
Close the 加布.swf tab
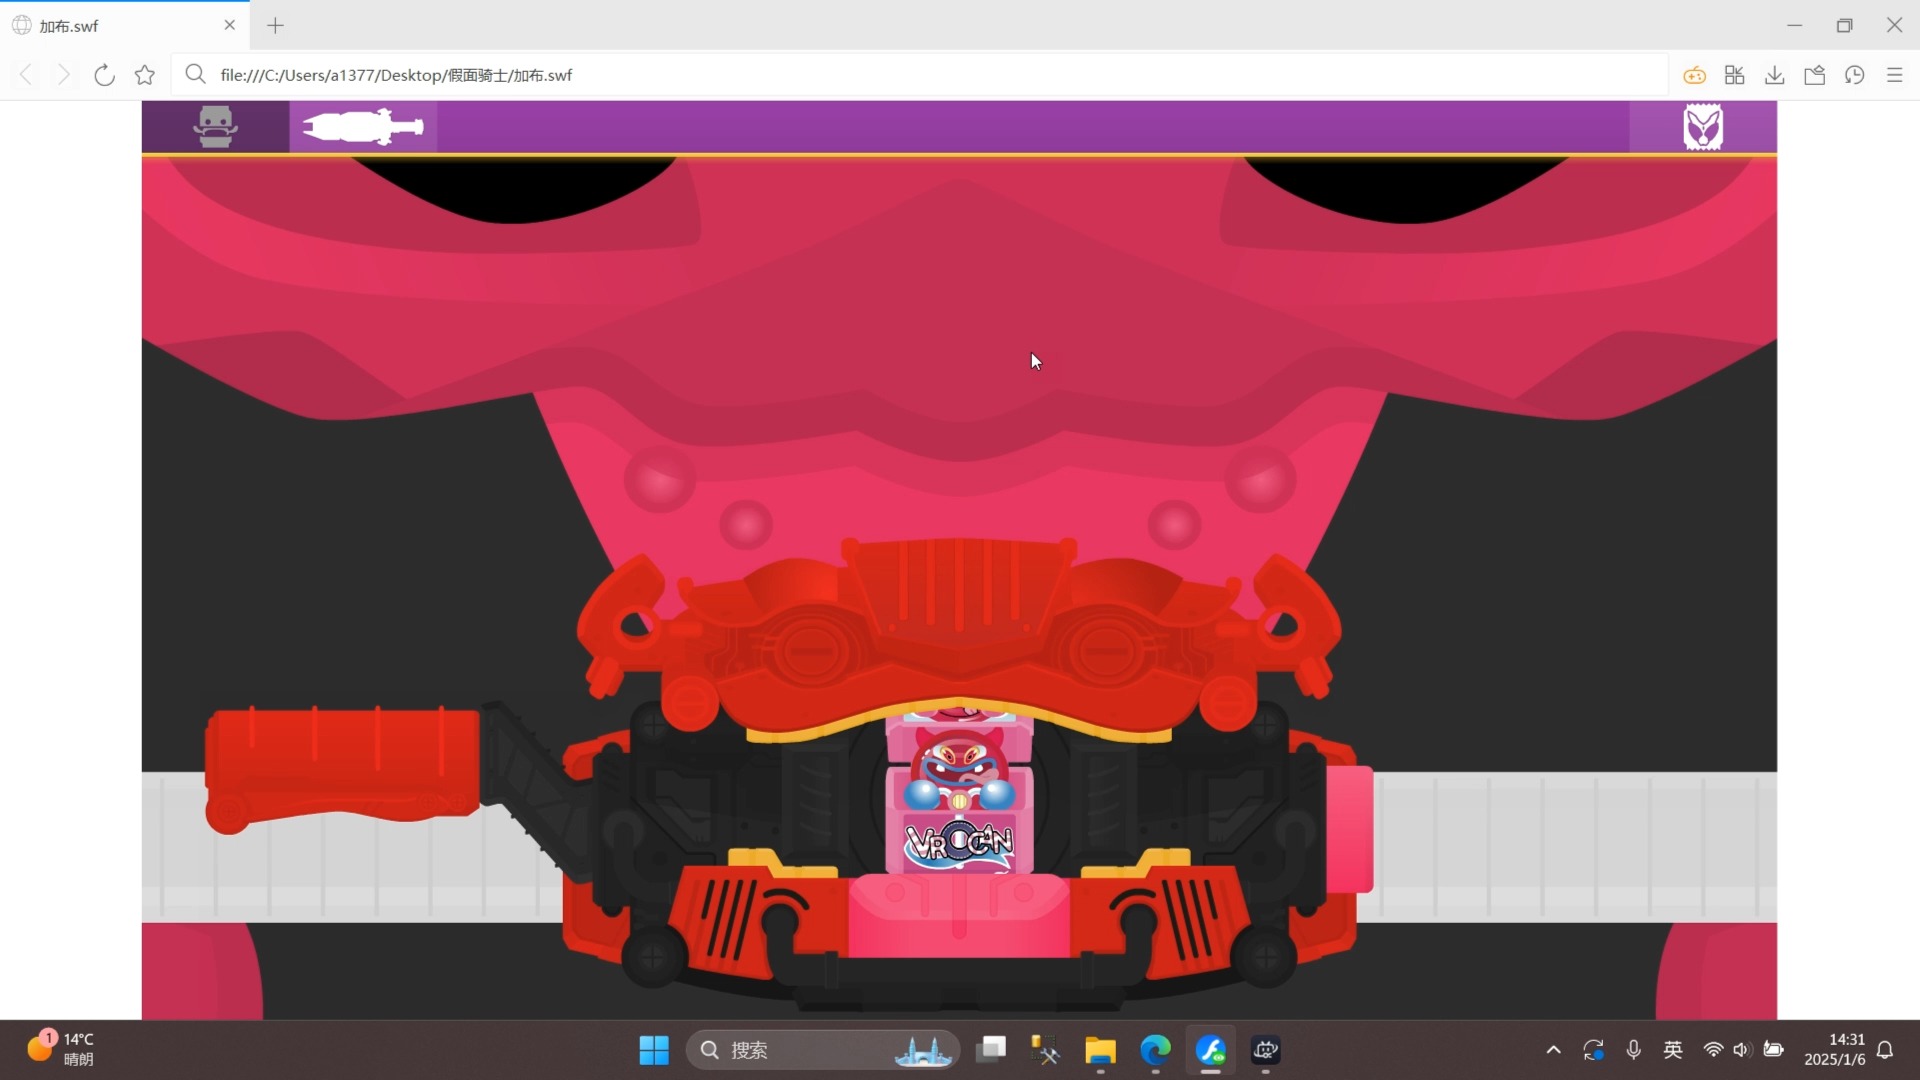(230, 25)
